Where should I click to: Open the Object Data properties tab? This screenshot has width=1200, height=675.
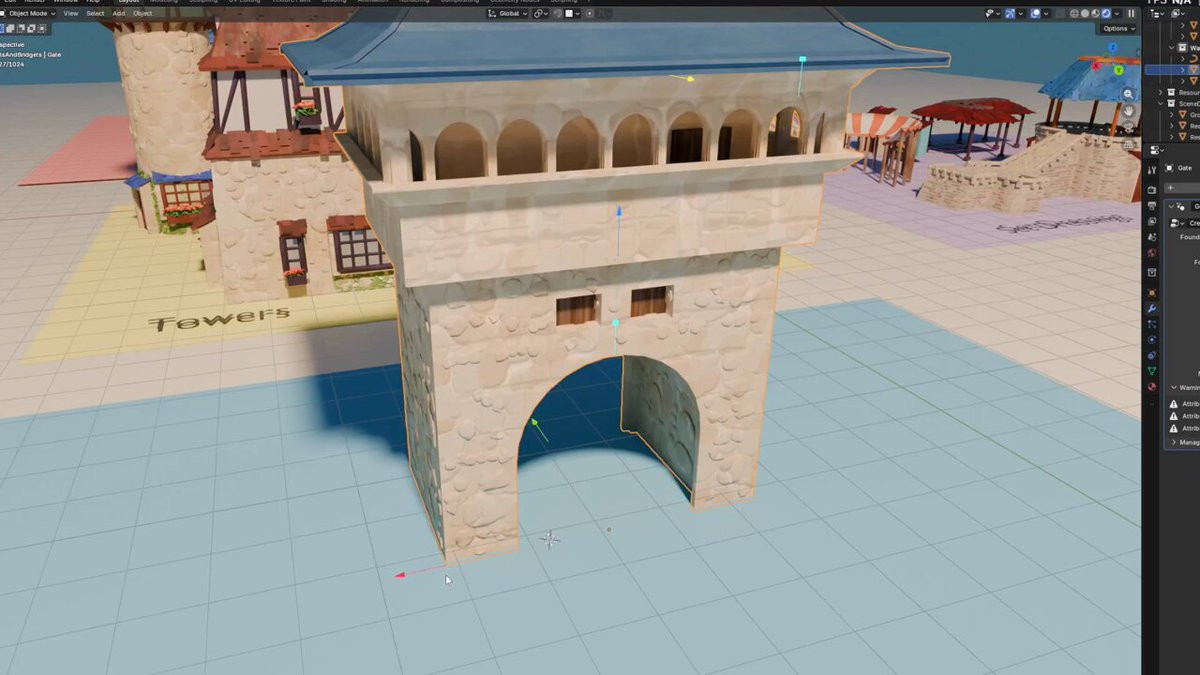click(1152, 371)
